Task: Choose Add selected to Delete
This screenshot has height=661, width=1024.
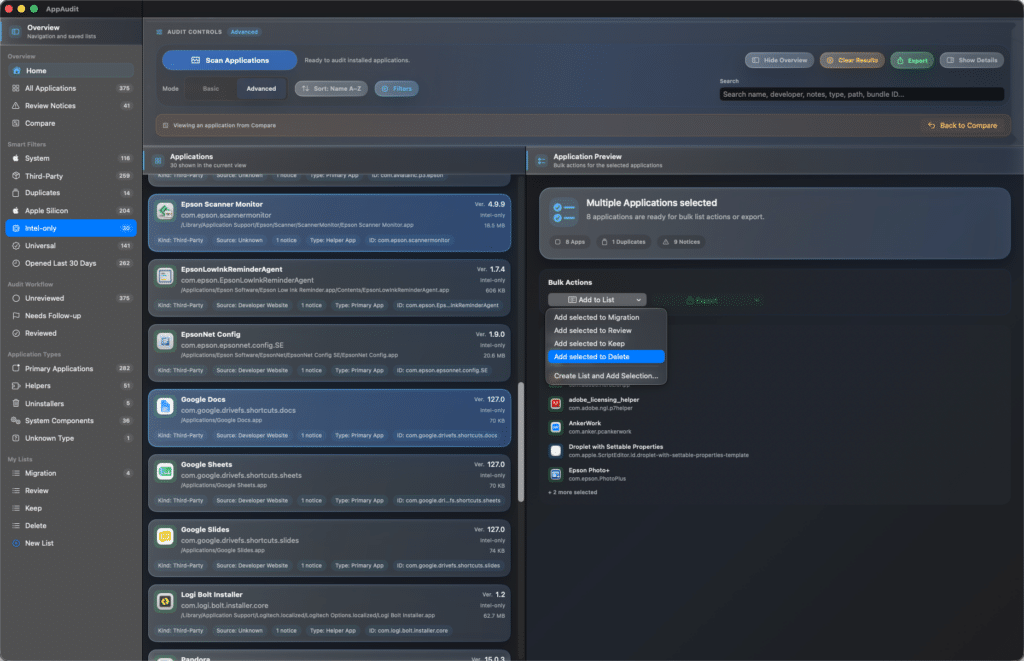Action: [x=606, y=357]
